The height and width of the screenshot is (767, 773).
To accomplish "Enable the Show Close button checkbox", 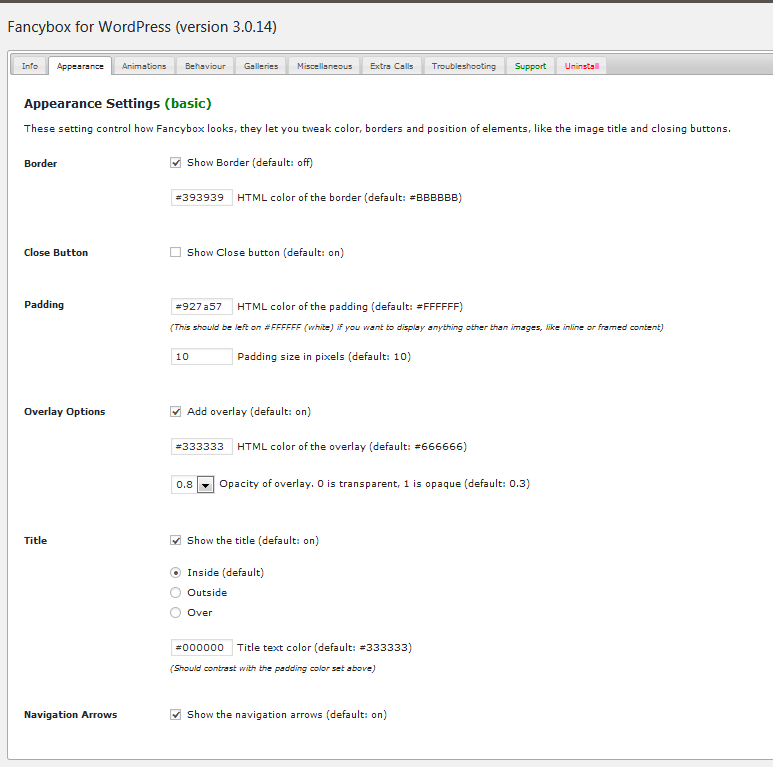I will tap(176, 252).
